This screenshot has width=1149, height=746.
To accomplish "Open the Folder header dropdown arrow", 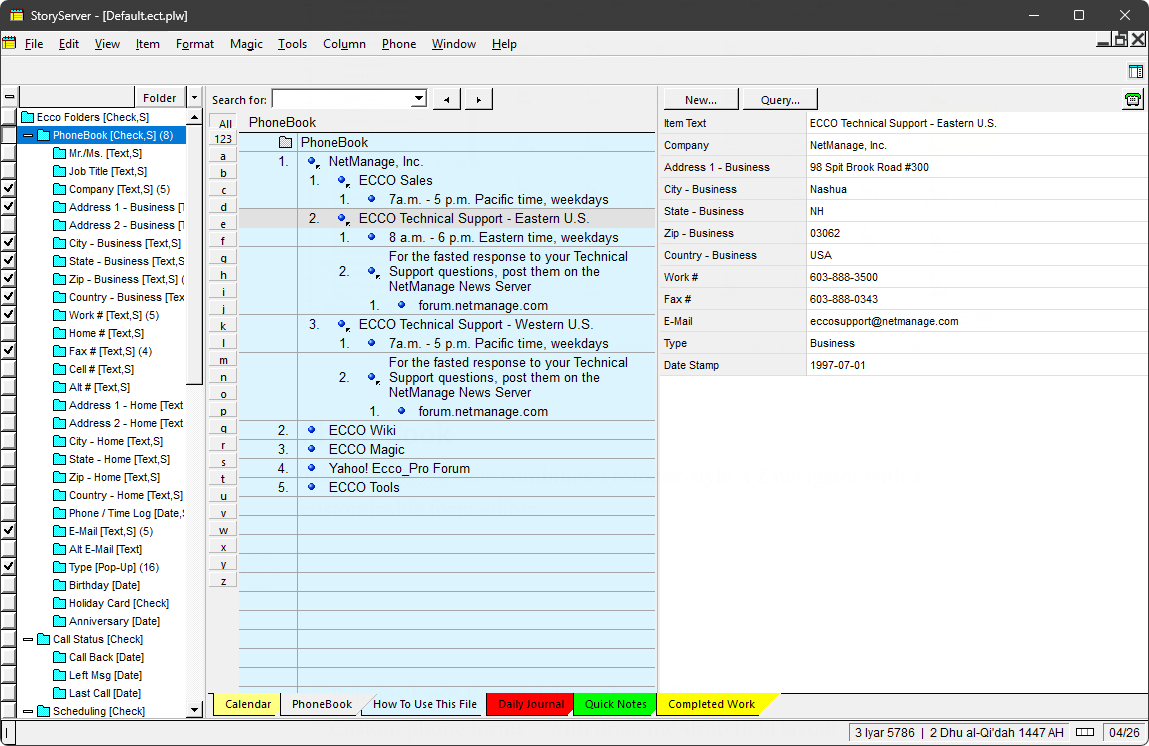I will (194, 97).
